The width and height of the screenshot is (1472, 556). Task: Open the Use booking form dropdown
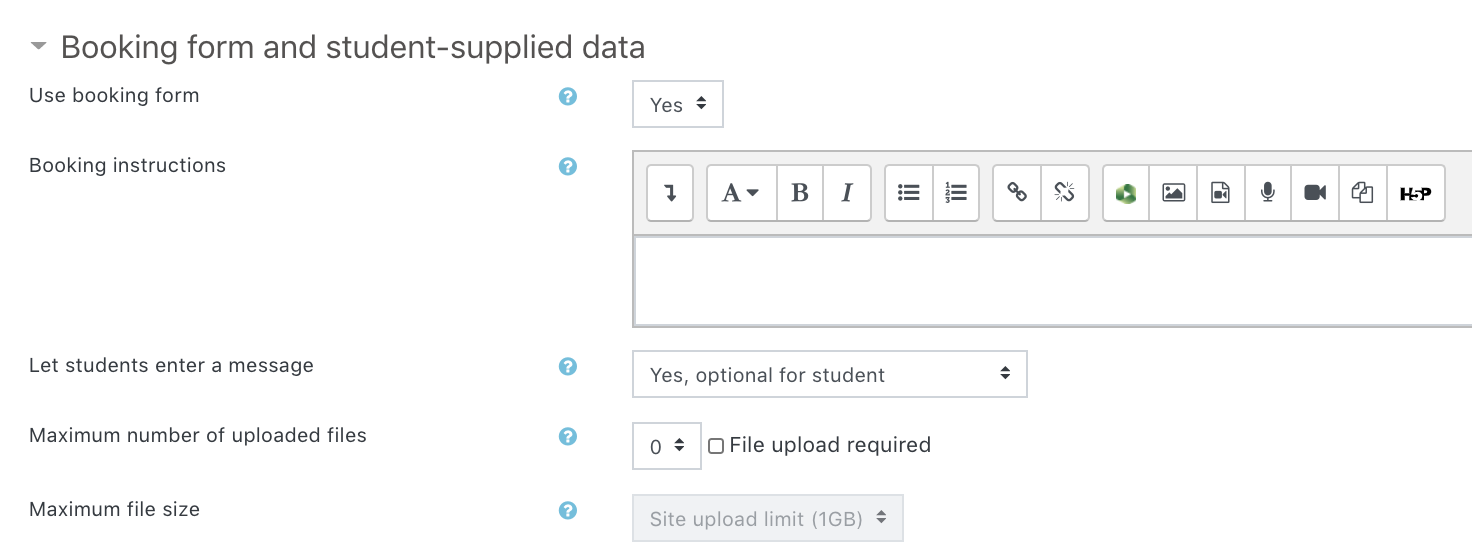click(678, 105)
